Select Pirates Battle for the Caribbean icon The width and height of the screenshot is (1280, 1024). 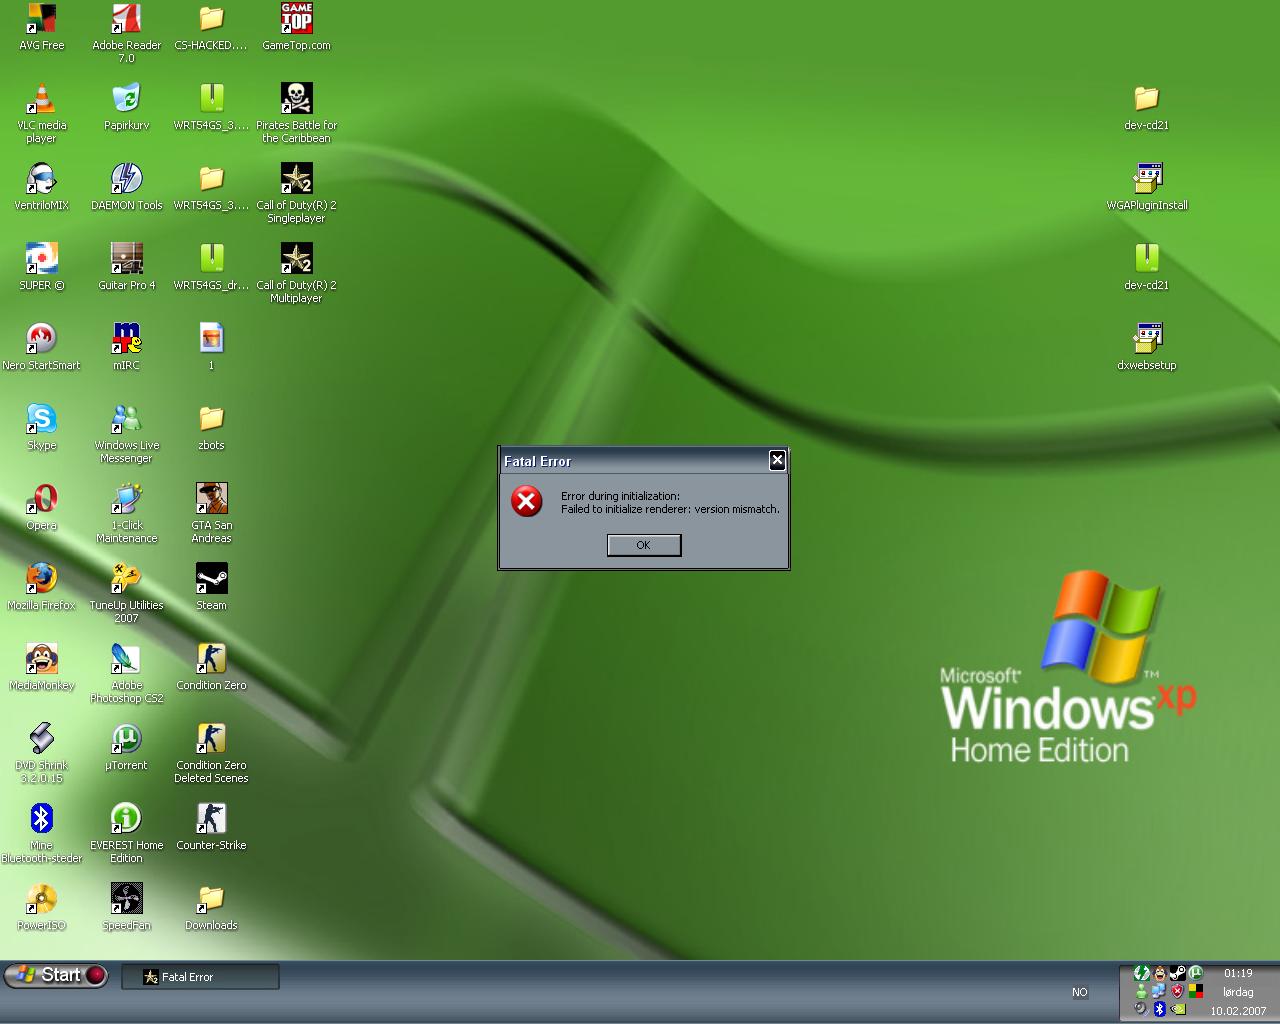click(x=296, y=113)
